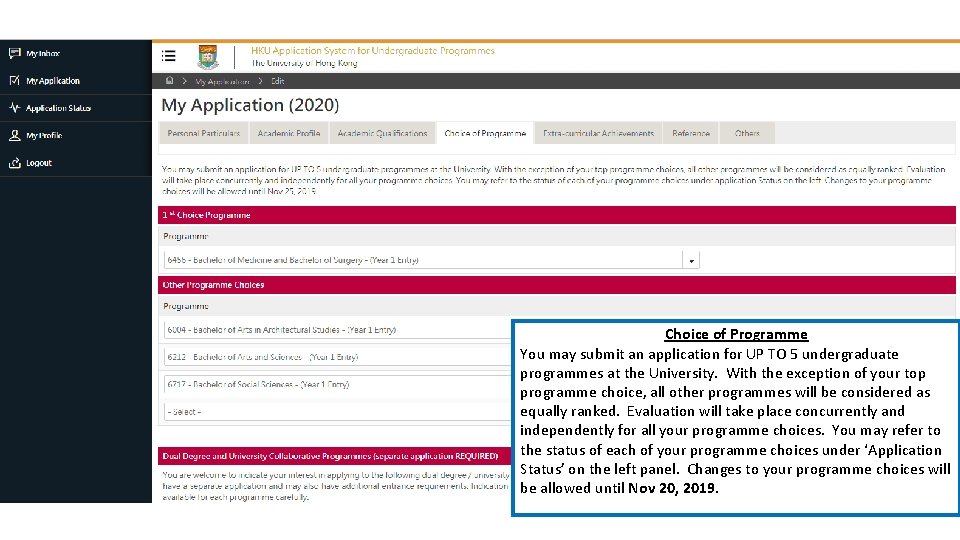Click the Application Status pulse icon
Screen dimensions: 960x540
pos(15,108)
